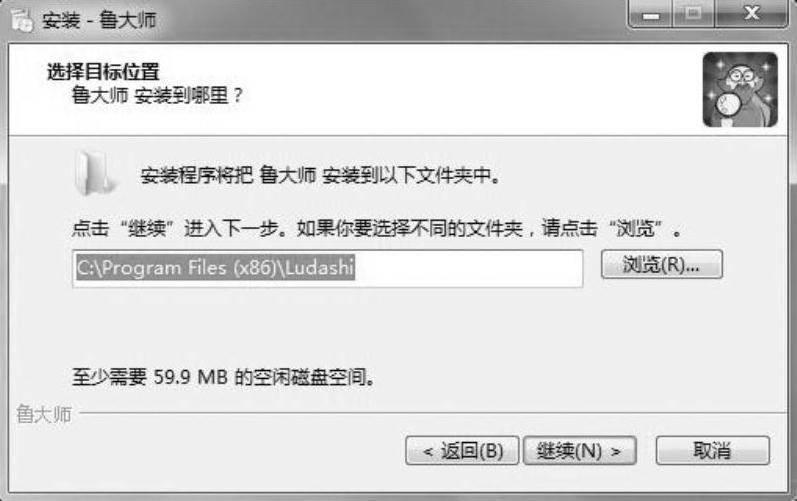797x501 pixels.
Task: Click the separator line next to 鲁大师 label
Action: pyautogui.click(x=433, y=413)
